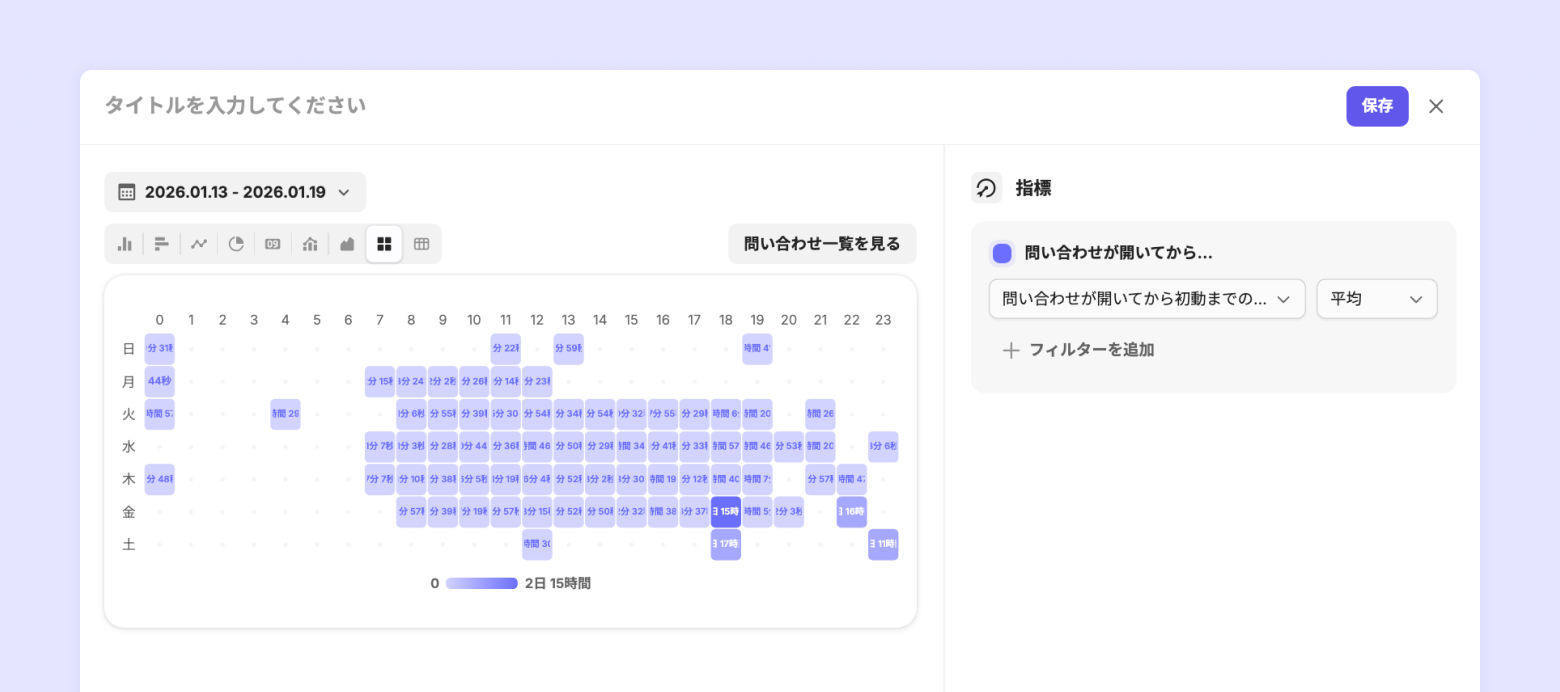Open the 2026.01.13 - 2026.01.19 date range picker

235,192
